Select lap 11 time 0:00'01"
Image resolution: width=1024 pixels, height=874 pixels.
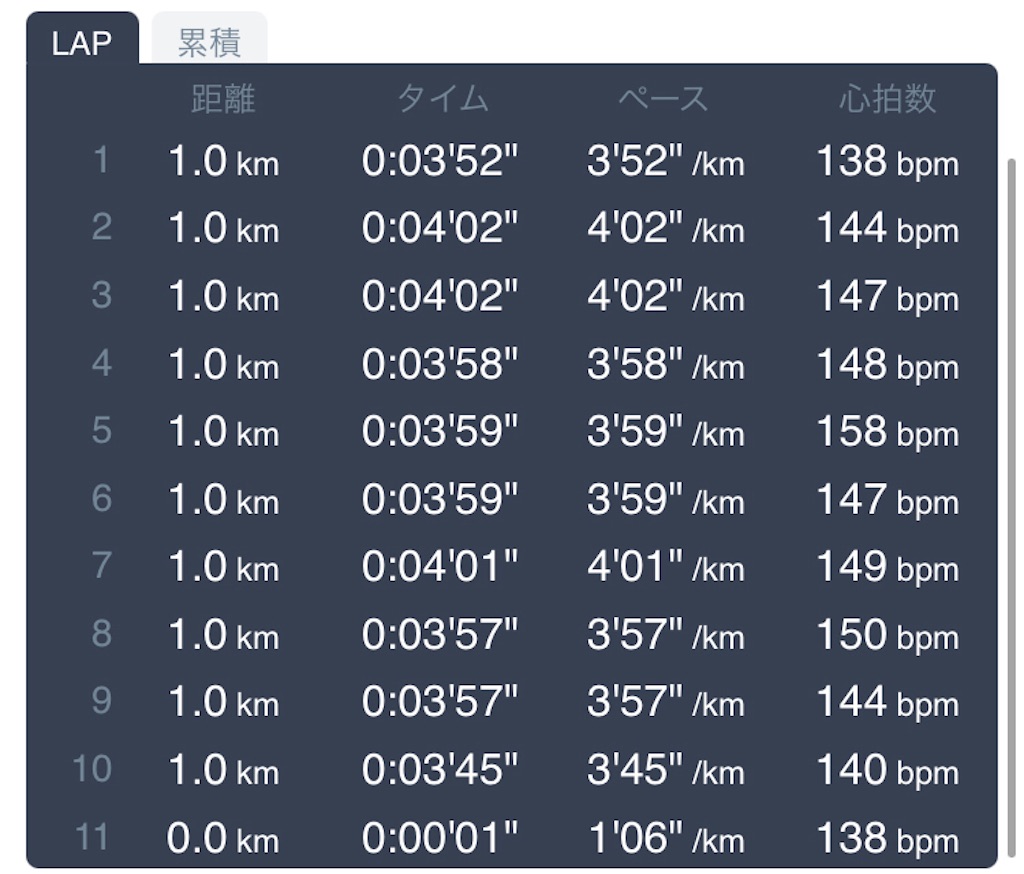[440, 837]
